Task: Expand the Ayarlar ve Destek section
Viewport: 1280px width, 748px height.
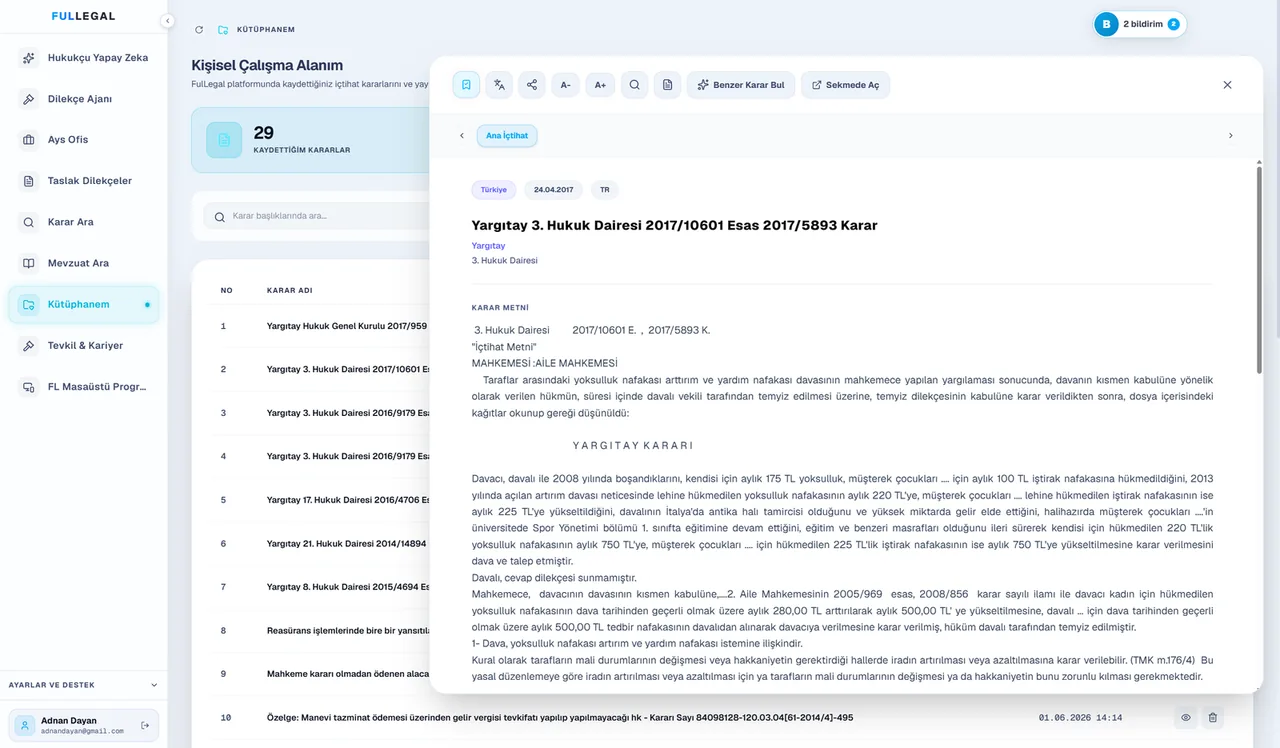Action: point(83,685)
